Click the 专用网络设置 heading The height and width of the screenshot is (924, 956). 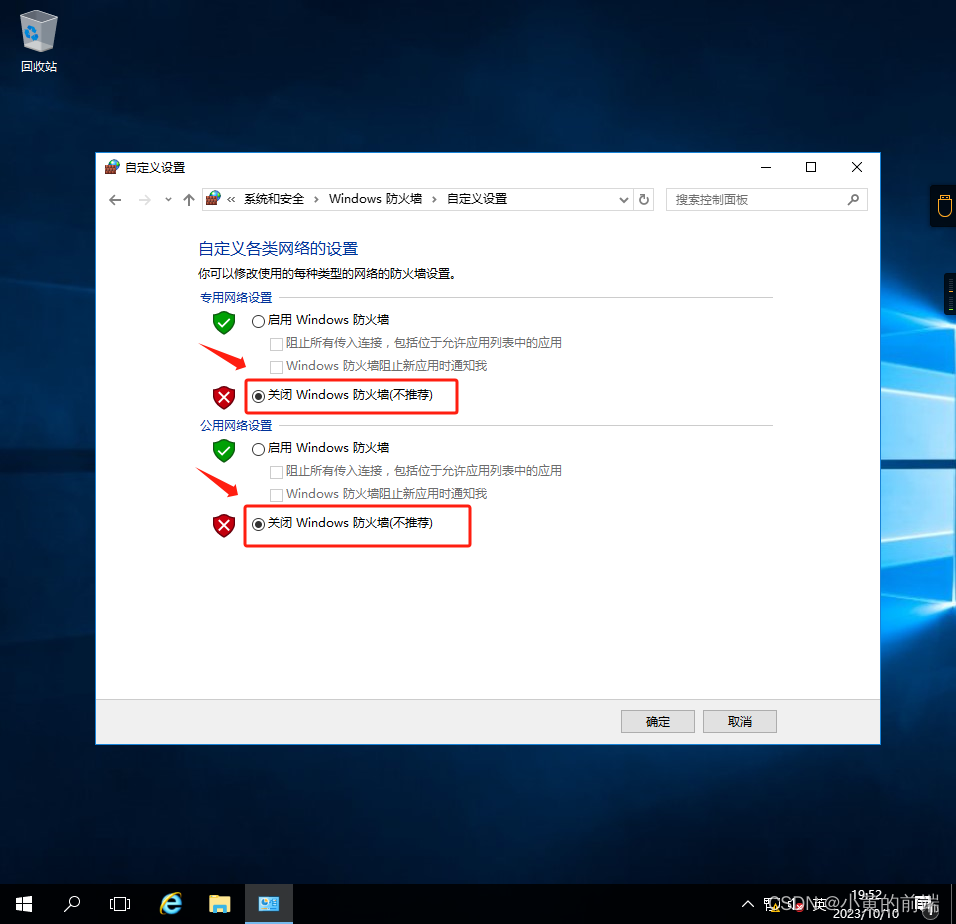coord(236,297)
